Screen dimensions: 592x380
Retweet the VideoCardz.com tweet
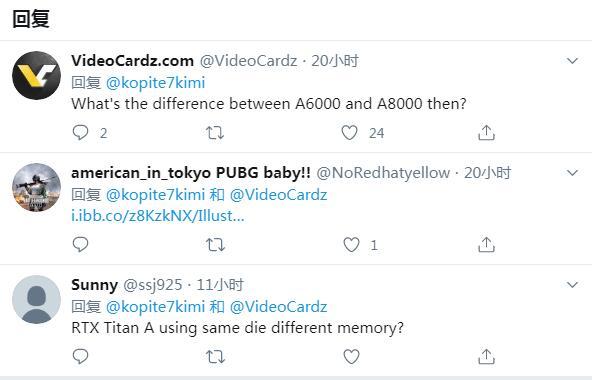coord(215,133)
